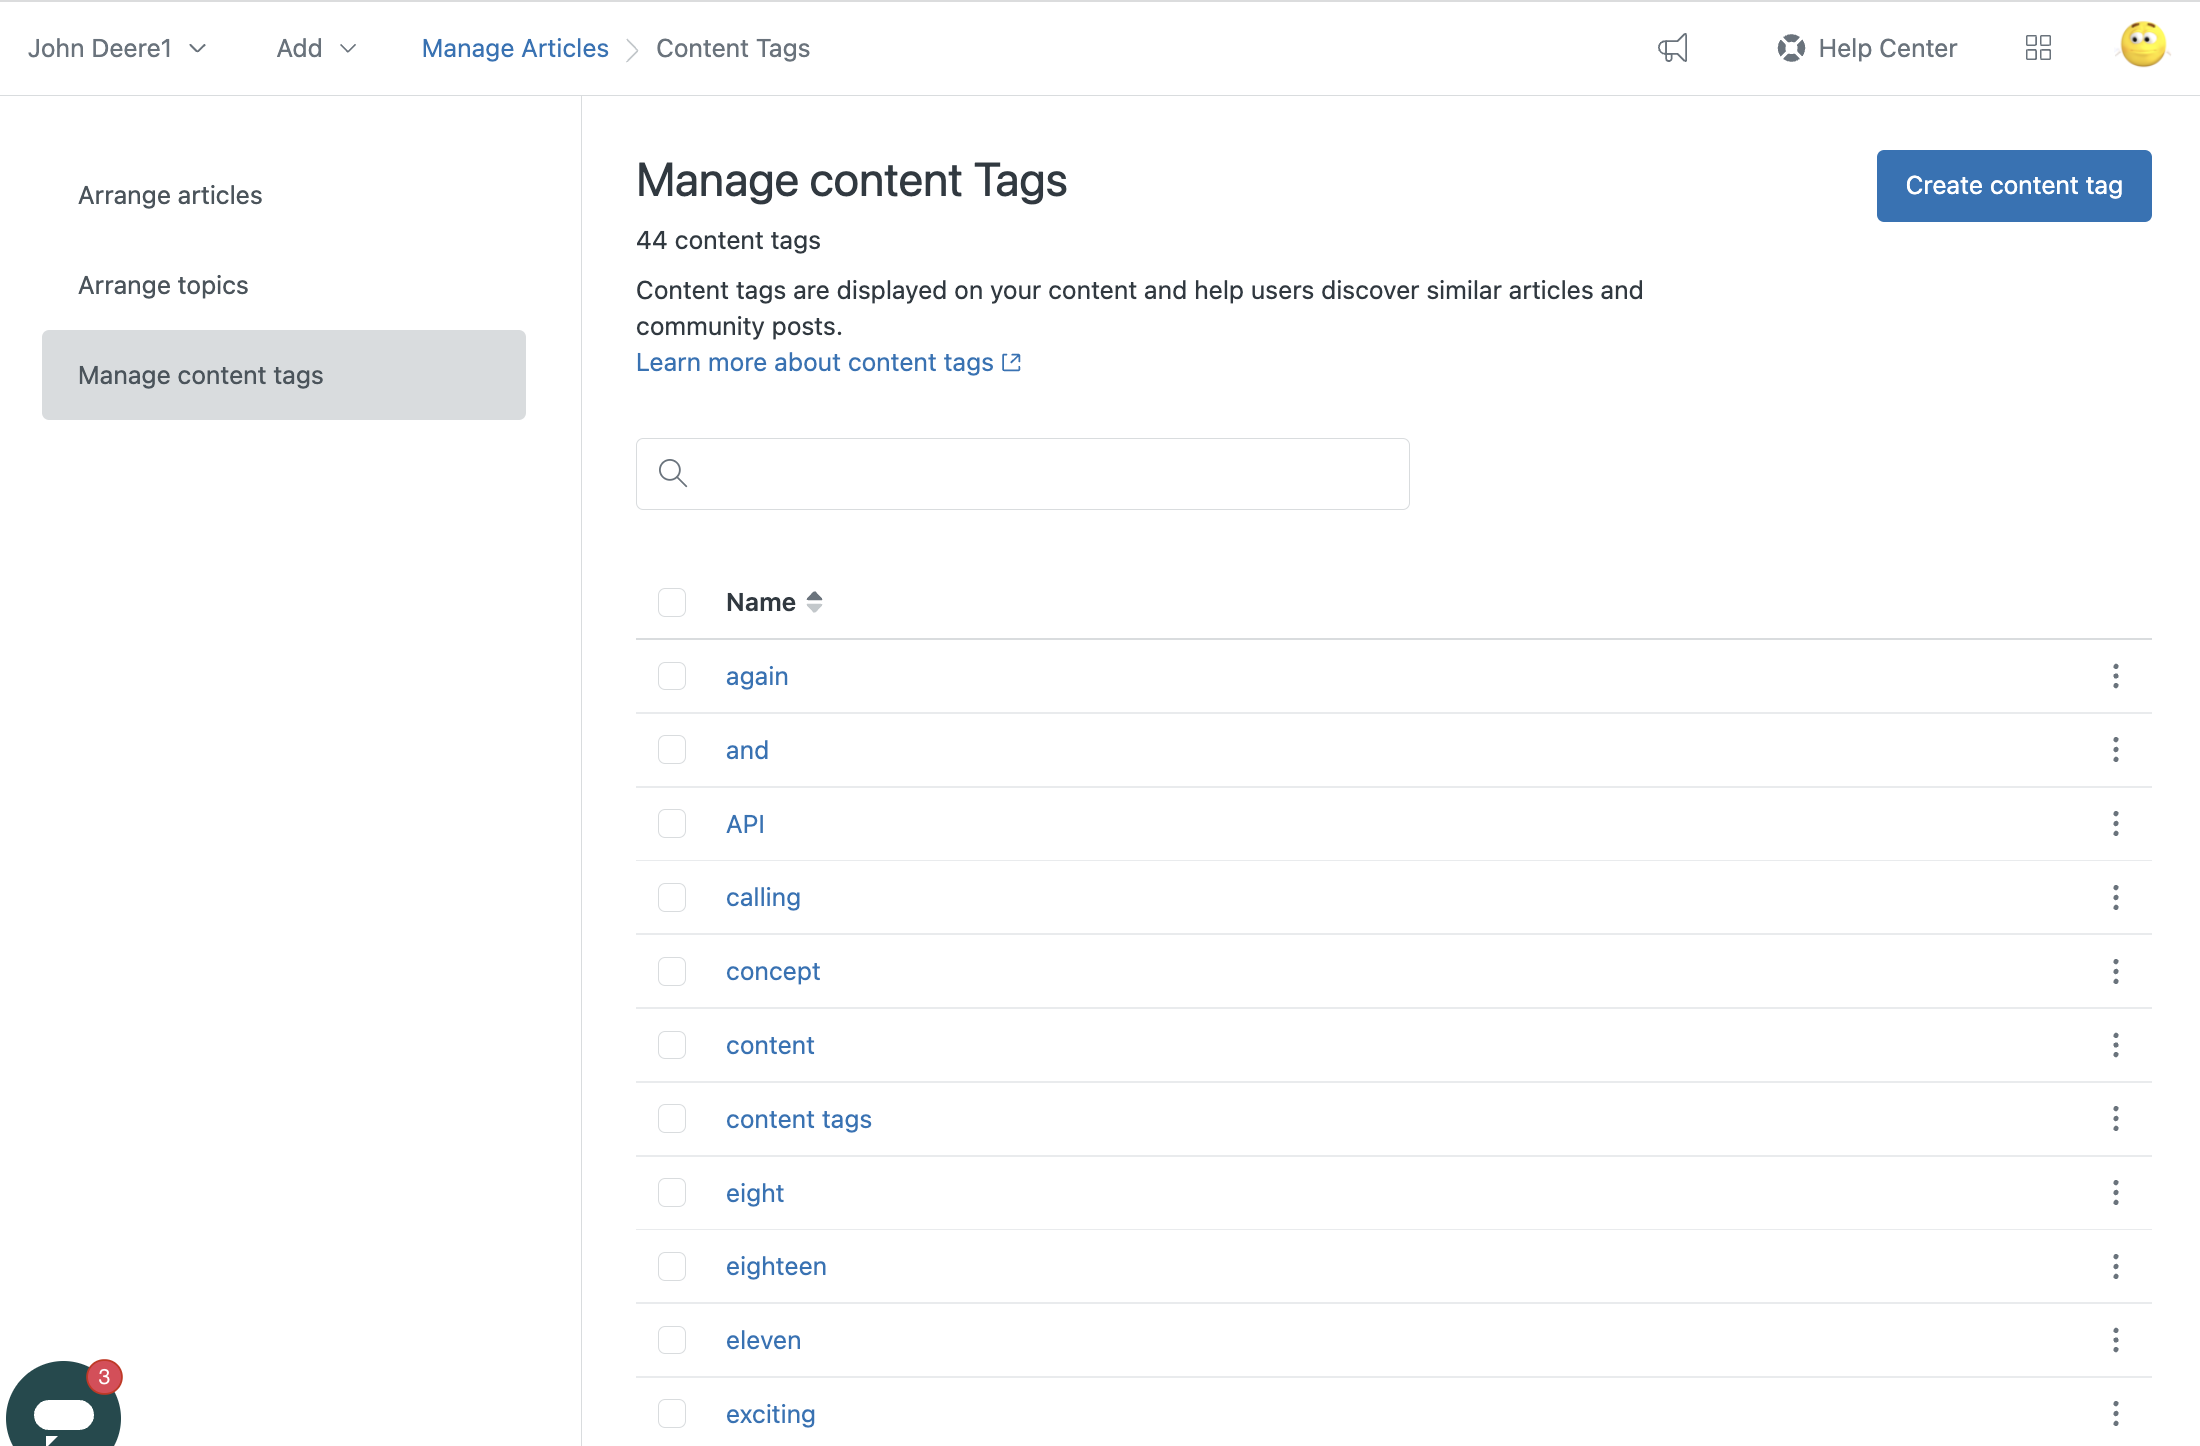Screen dimensions: 2200x1446
Task: Select 'Arrange topics' in the sidebar
Action: 163,285
